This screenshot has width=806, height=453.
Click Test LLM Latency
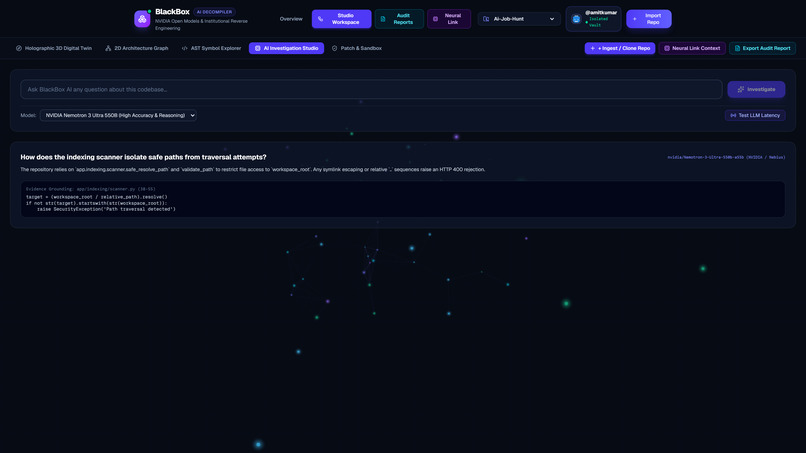[x=755, y=116]
